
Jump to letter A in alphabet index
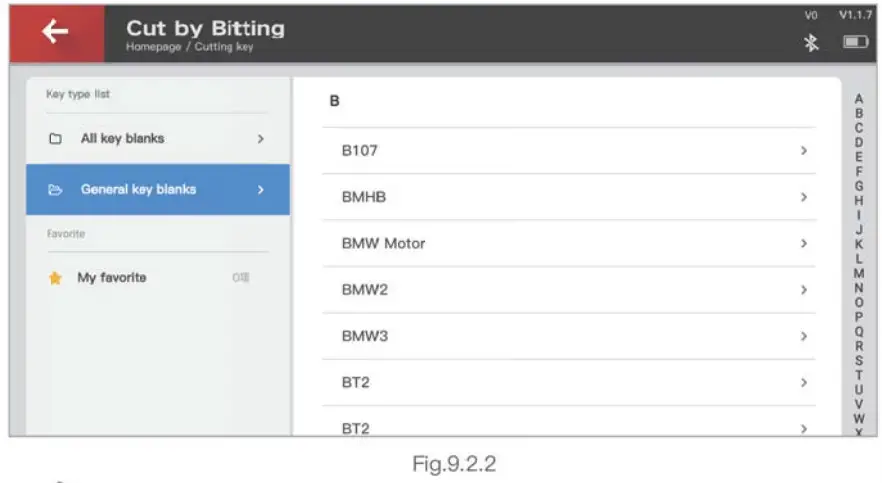point(859,99)
